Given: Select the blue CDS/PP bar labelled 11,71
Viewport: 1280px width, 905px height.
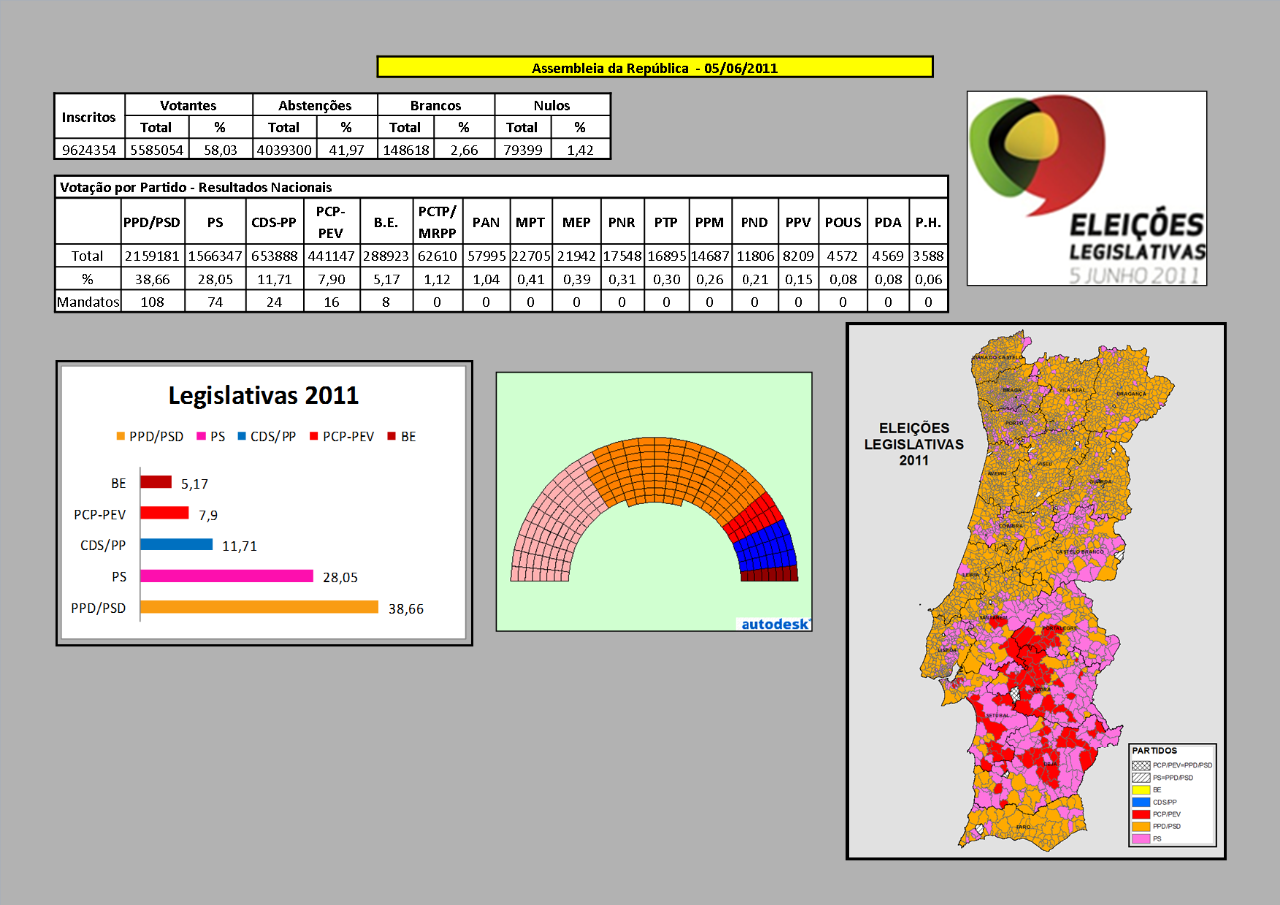Looking at the screenshot, I should [x=176, y=545].
